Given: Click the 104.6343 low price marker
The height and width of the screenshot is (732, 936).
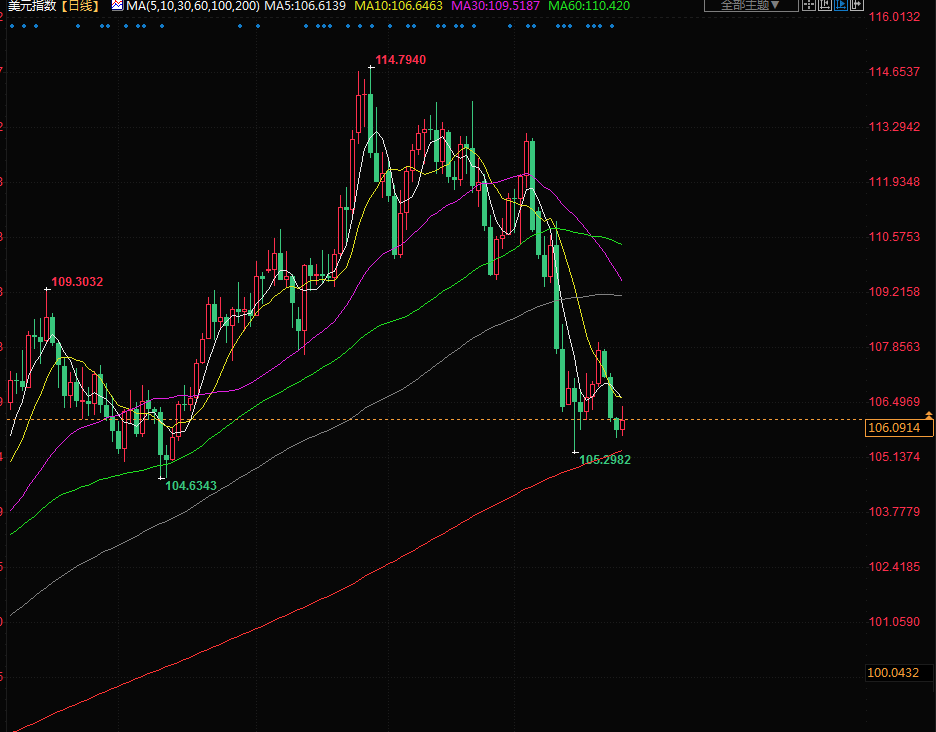Looking at the screenshot, I should pos(190,485).
